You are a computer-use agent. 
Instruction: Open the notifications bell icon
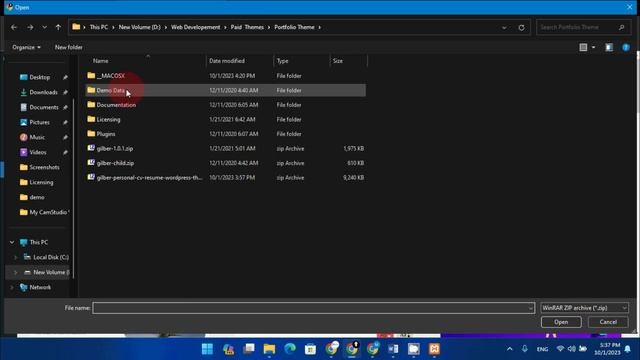click(x=628, y=349)
